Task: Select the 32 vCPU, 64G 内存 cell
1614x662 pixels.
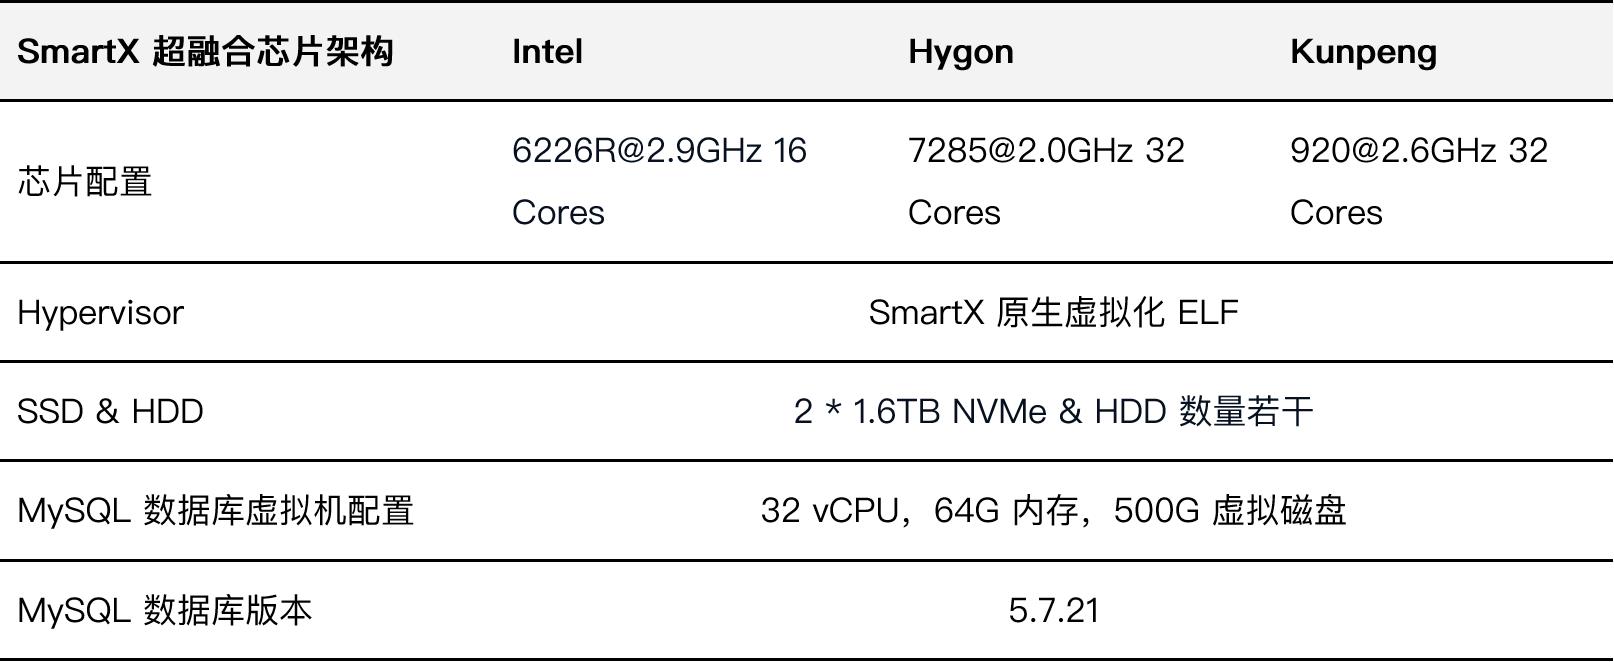Action: click(1053, 510)
